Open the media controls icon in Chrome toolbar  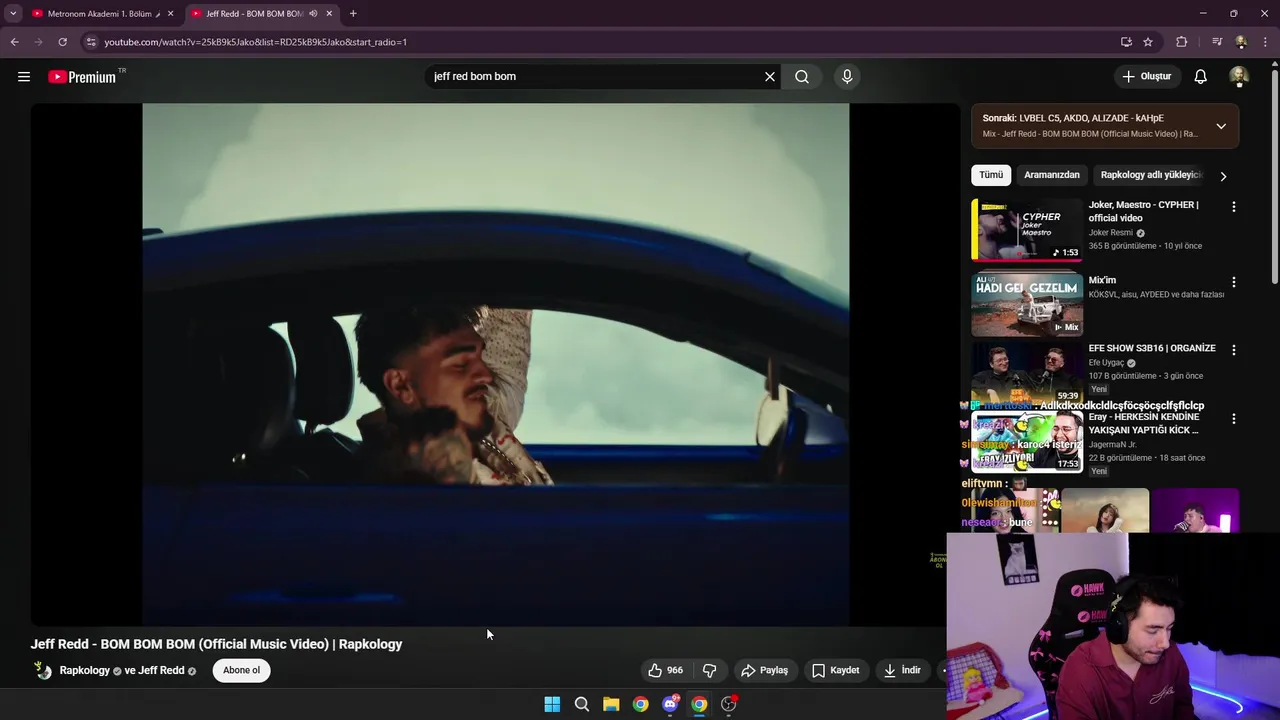[x=1217, y=42]
